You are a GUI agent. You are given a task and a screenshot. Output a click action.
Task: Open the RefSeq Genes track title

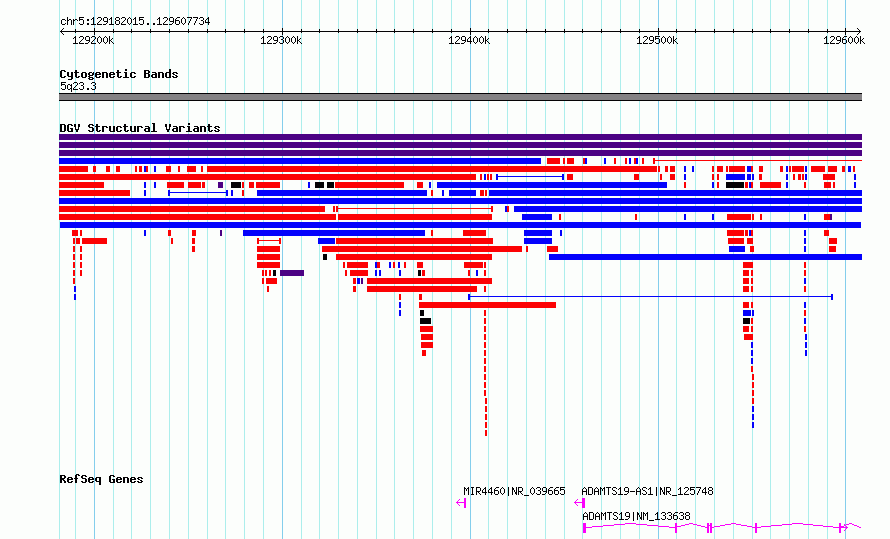tap(101, 479)
